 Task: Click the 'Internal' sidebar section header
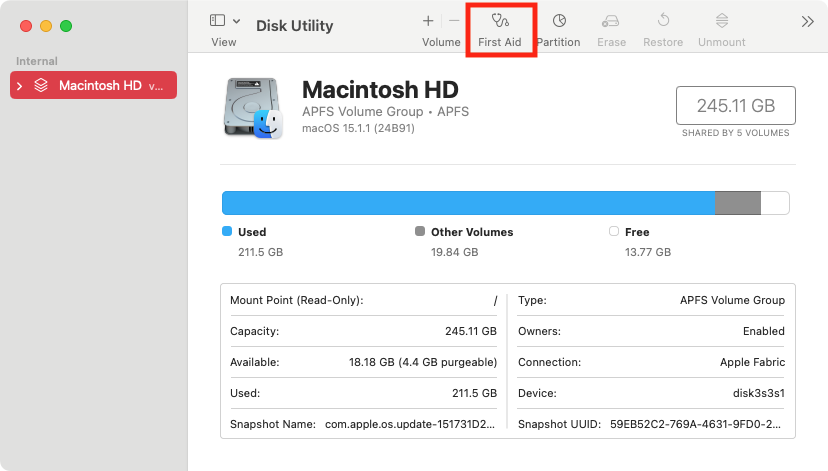(x=36, y=61)
